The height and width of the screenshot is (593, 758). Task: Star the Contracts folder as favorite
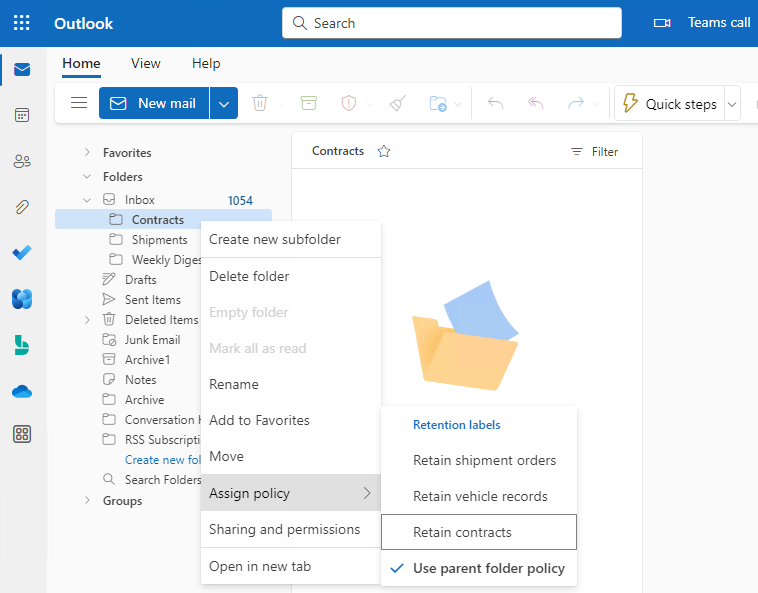(x=383, y=152)
